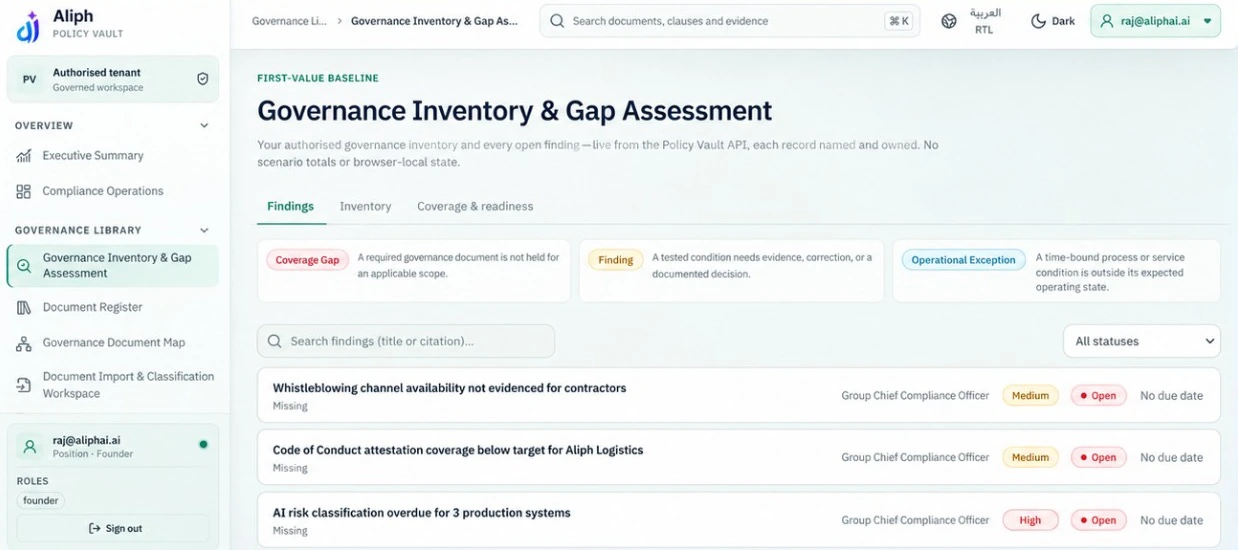Open Executive Summary in the sidebar
This screenshot has width=1238, height=550.
click(113, 156)
